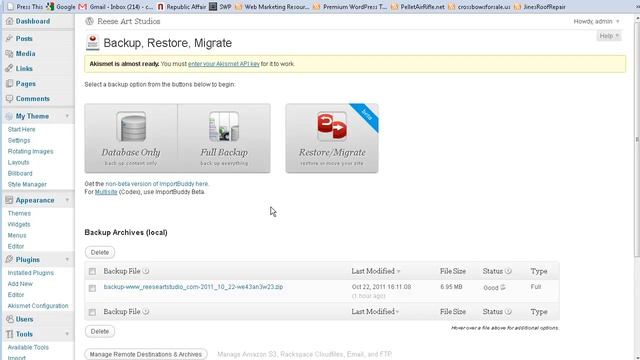Click the Pages icon in the sidebar
Screen dimensions: 640x360
tap(9, 83)
